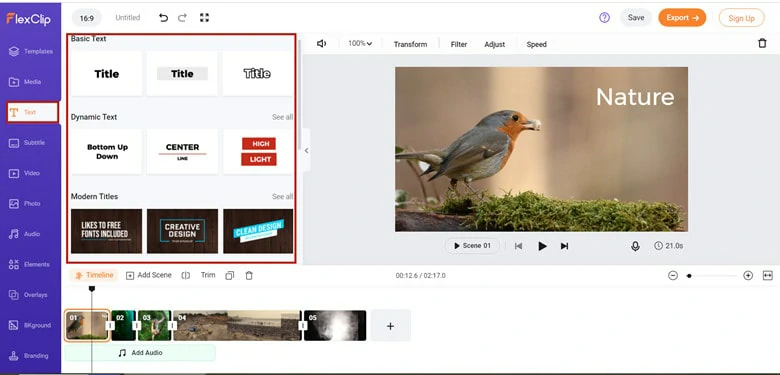Redo the last action

pos(183,18)
